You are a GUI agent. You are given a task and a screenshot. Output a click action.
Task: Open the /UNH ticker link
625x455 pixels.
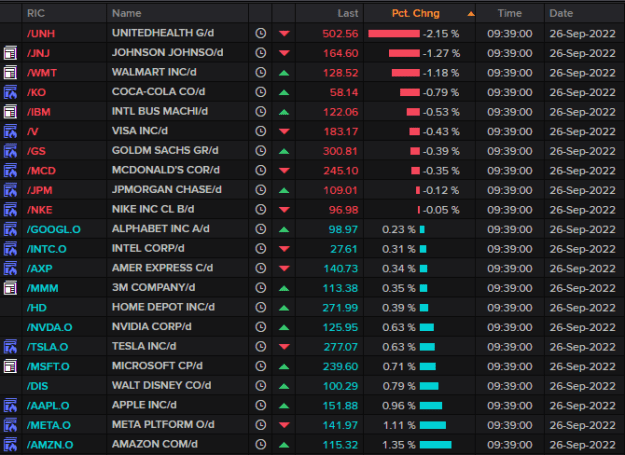[x=41, y=33]
